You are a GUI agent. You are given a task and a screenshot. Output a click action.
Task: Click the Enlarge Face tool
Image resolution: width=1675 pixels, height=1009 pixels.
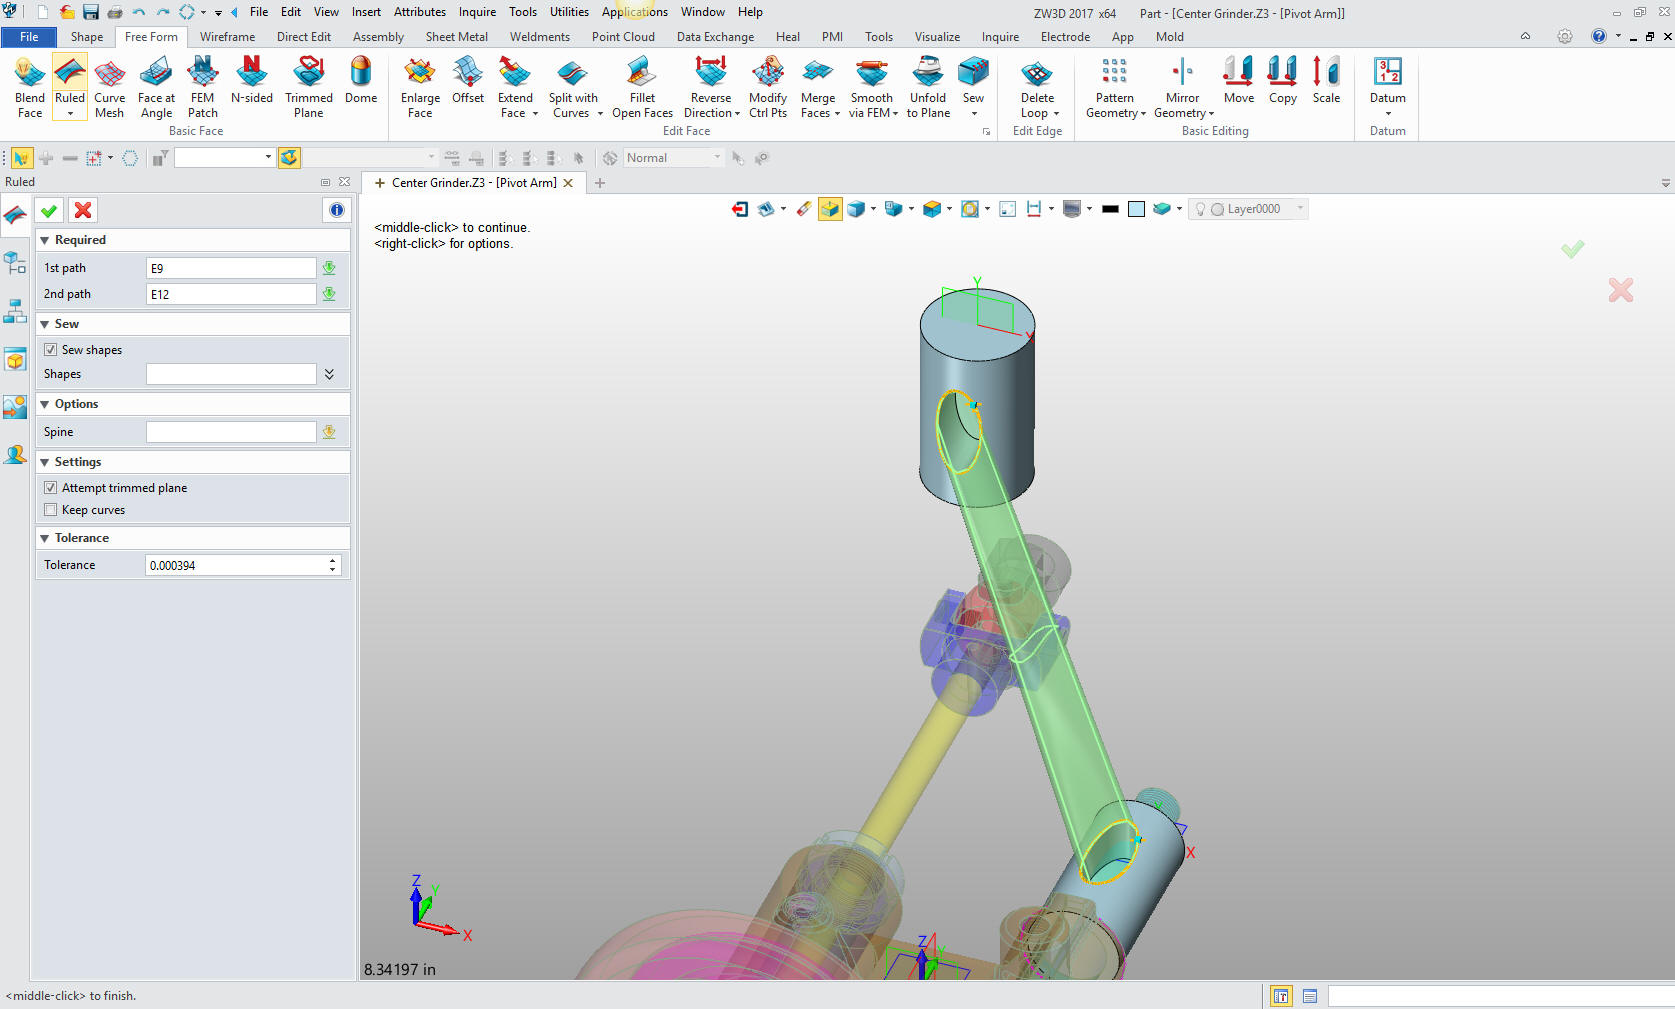click(420, 87)
